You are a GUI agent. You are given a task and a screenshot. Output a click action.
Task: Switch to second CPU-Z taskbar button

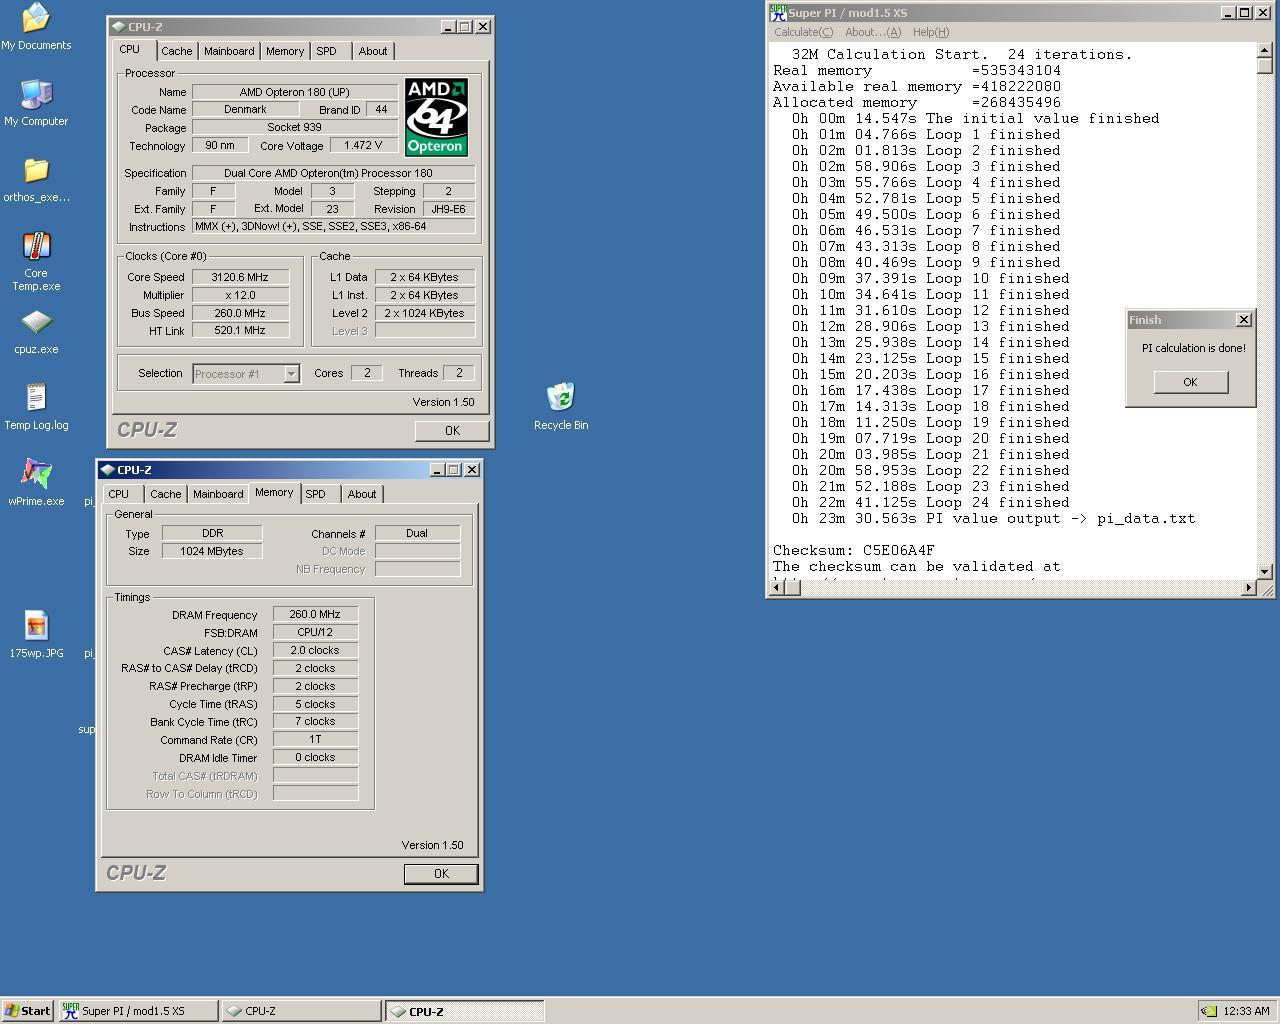[465, 1011]
